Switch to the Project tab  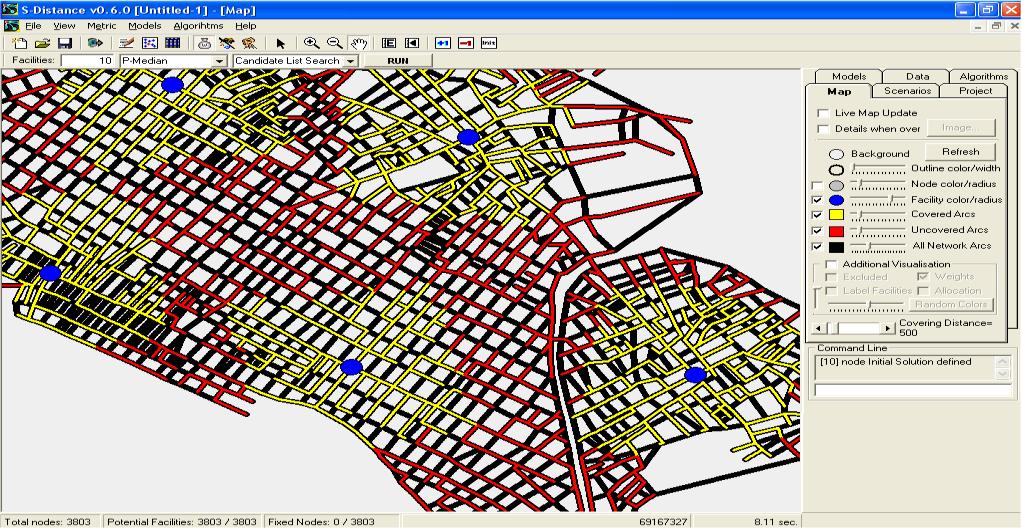(x=975, y=90)
